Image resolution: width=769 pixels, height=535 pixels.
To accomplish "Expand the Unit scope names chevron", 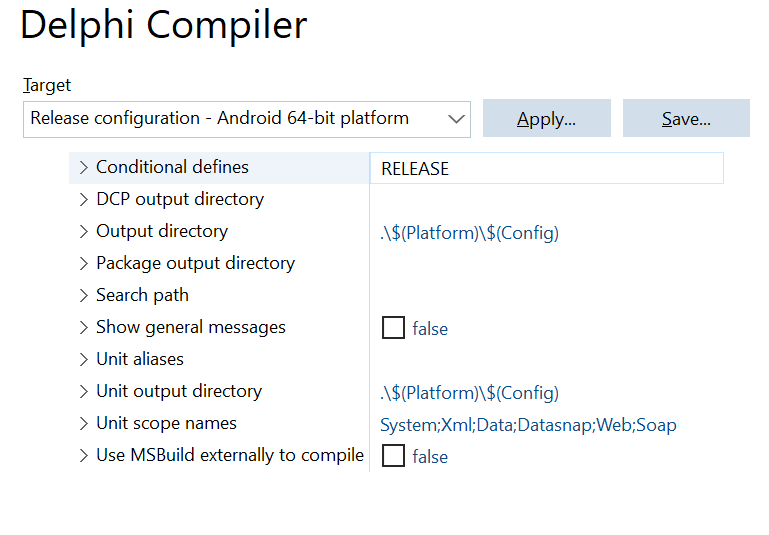I will pyautogui.click(x=83, y=424).
